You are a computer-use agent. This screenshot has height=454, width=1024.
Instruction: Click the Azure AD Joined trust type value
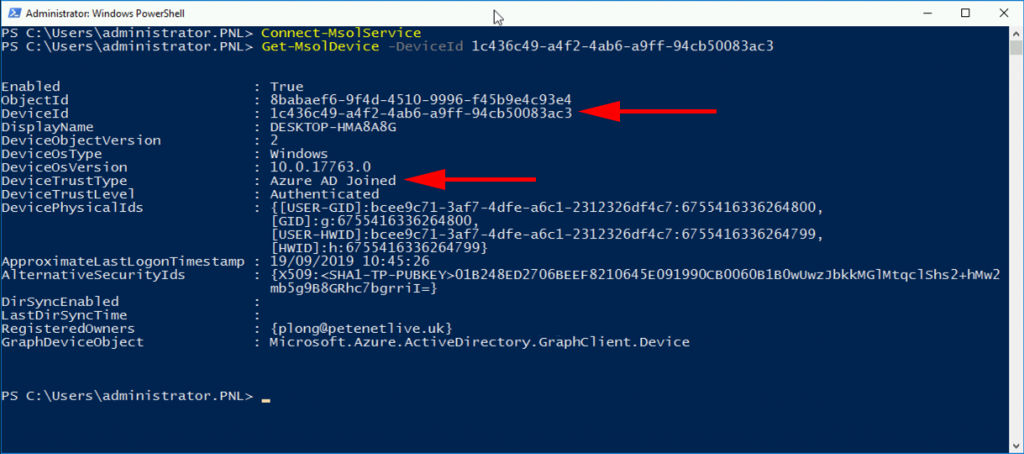pos(333,180)
